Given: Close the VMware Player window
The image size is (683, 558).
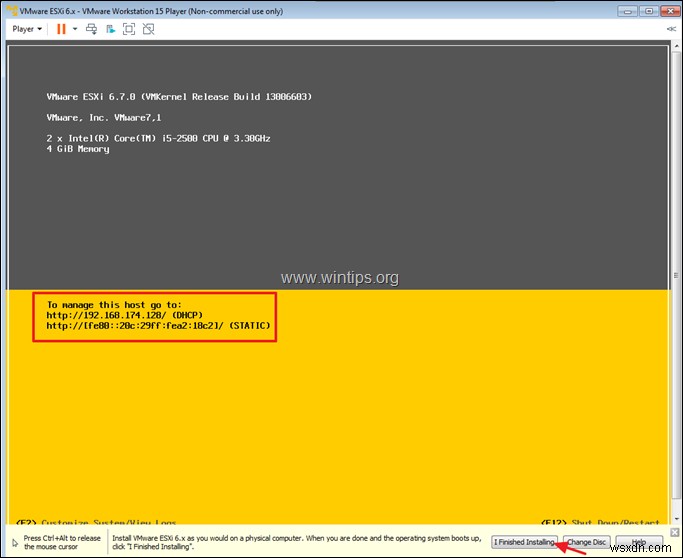Looking at the screenshot, I should [670, 11].
